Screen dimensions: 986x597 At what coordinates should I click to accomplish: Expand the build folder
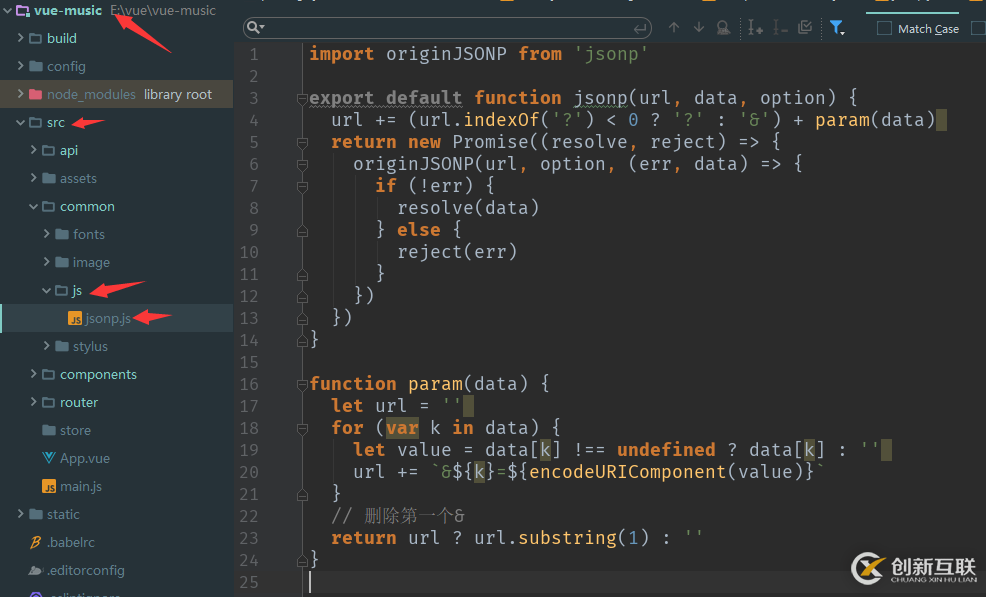[21, 38]
